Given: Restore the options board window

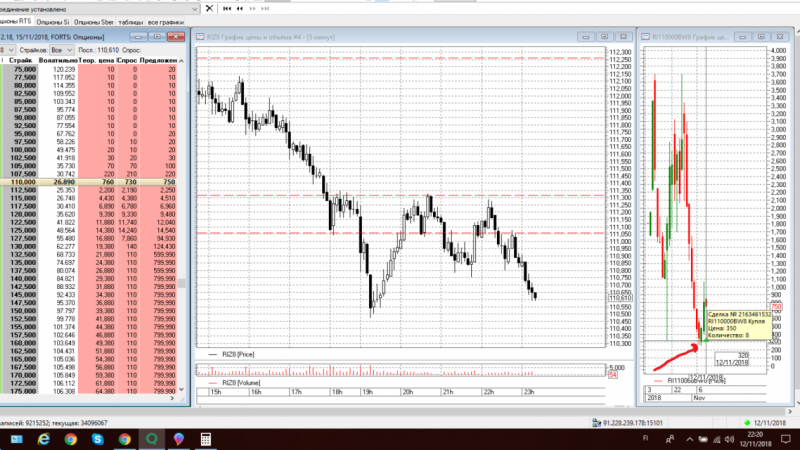Looking at the screenshot, I should (x=157, y=37).
